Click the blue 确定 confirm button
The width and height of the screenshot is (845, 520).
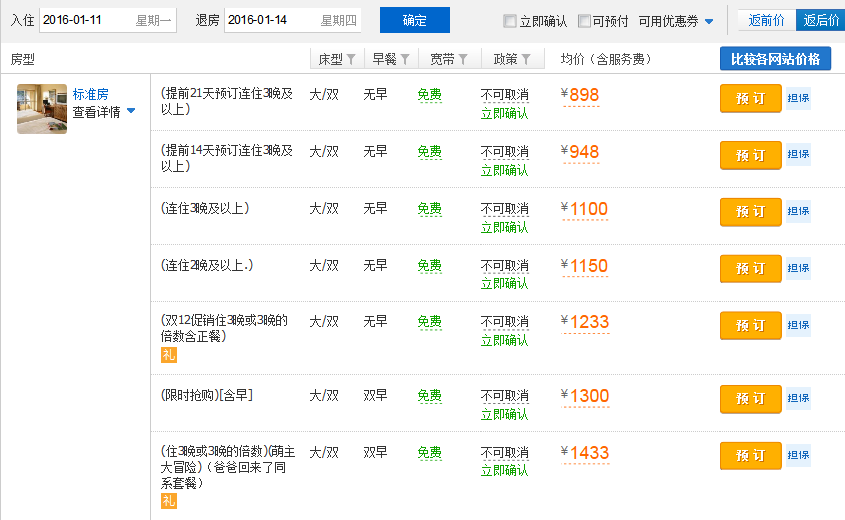tap(414, 20)
